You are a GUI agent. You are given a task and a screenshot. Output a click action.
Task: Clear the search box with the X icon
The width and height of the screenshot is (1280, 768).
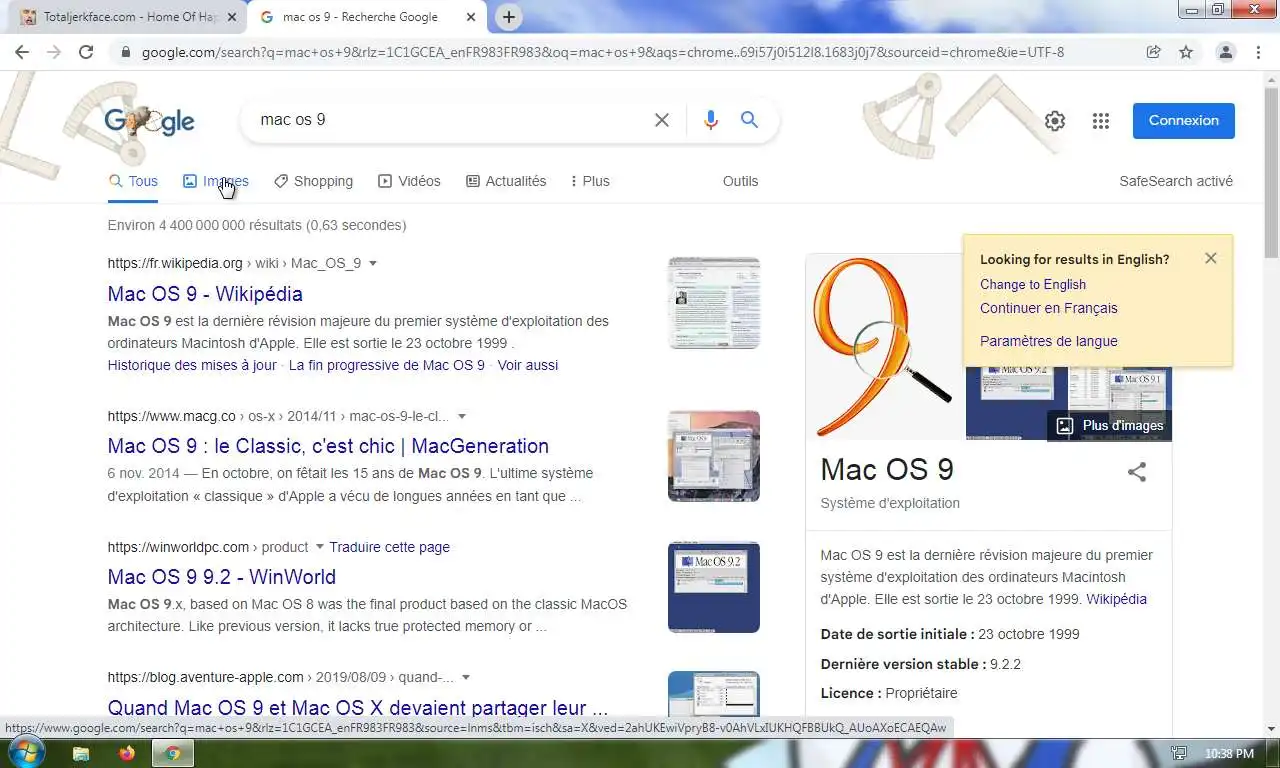pos(661,120)
